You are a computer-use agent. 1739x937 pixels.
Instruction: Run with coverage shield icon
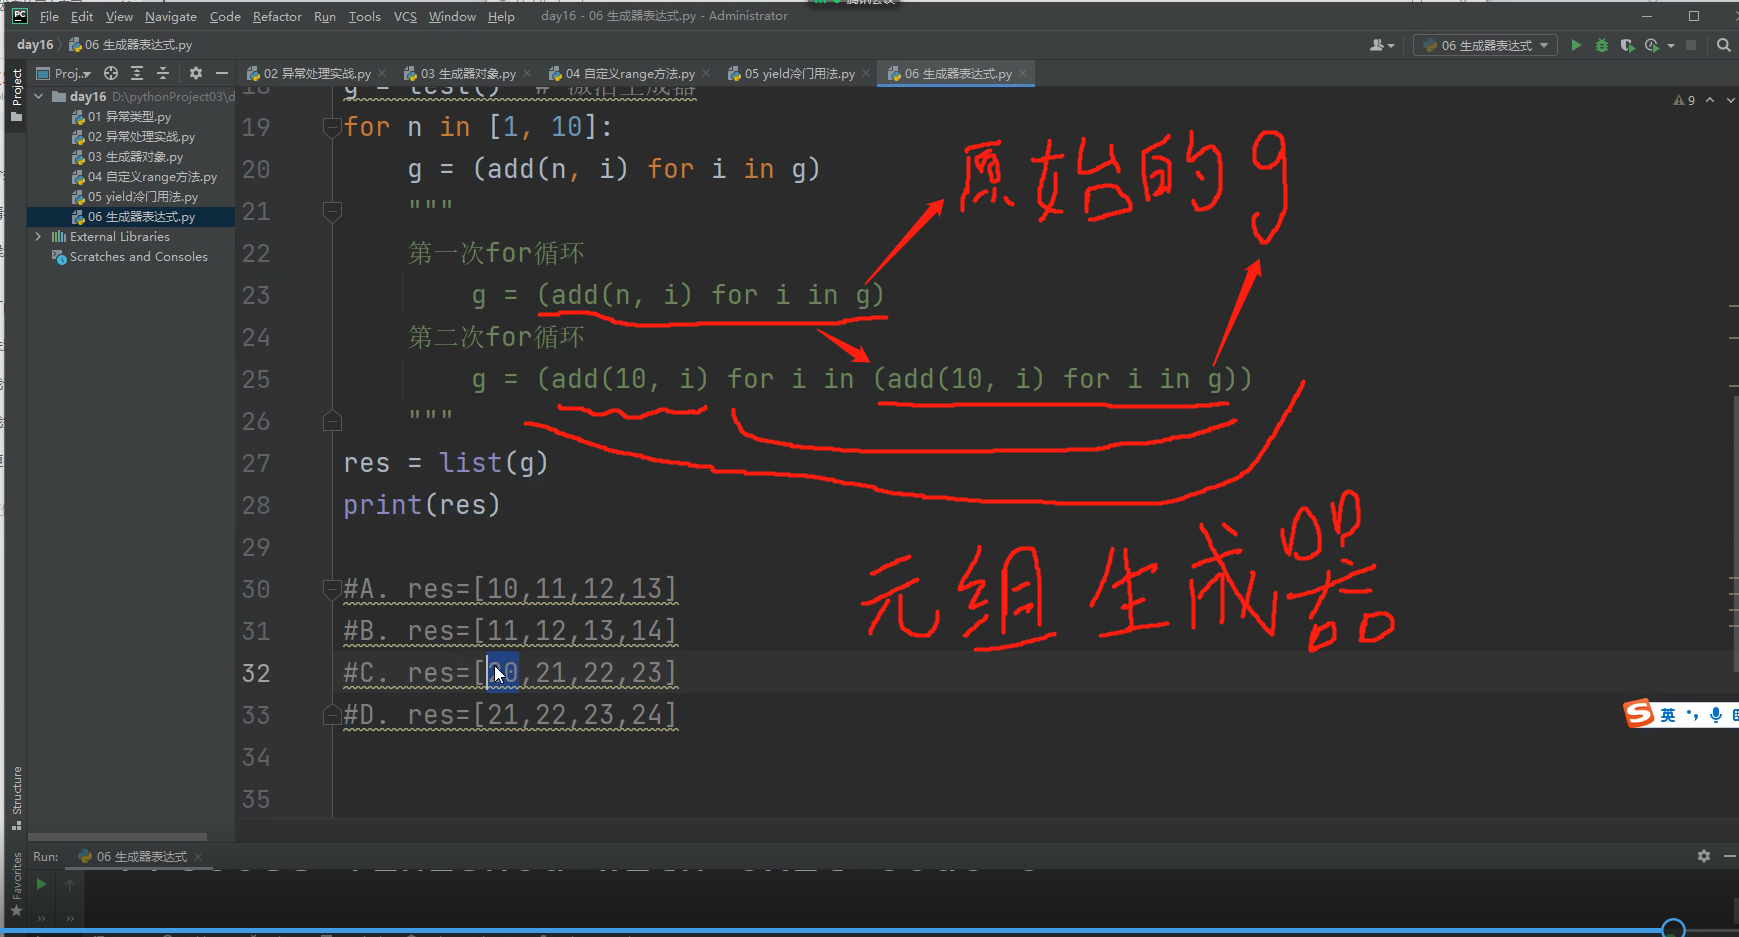click(1627, 45)
